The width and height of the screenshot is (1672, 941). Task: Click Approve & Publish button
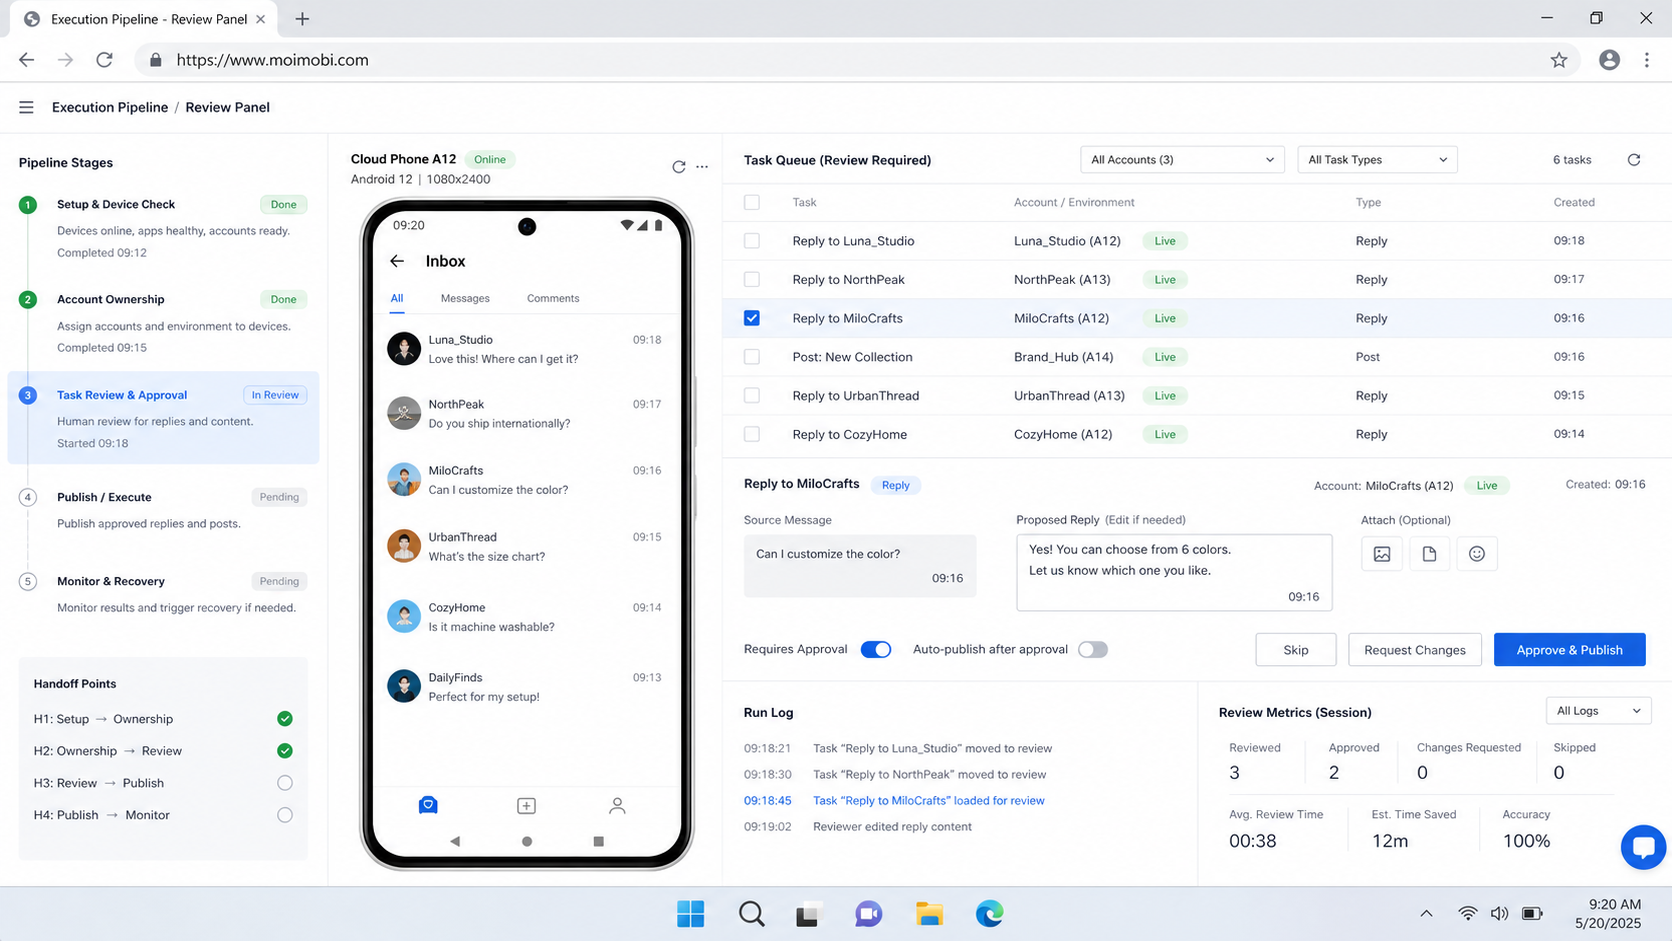pyautogui.click(x=1569, y=650)
